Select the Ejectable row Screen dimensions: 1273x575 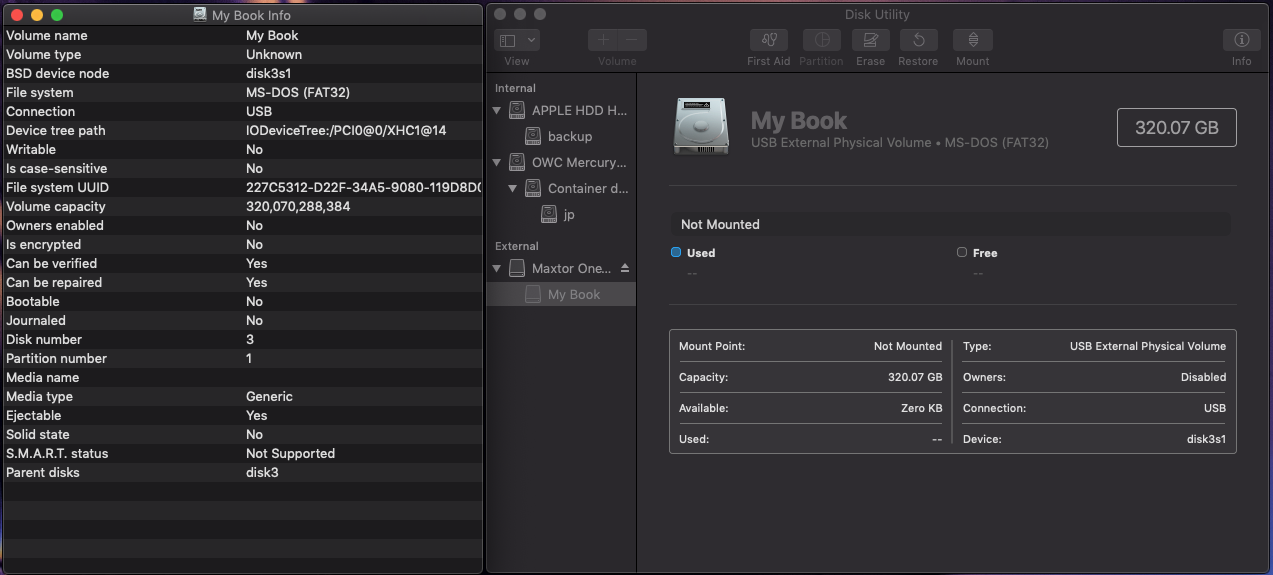[243, 415]
